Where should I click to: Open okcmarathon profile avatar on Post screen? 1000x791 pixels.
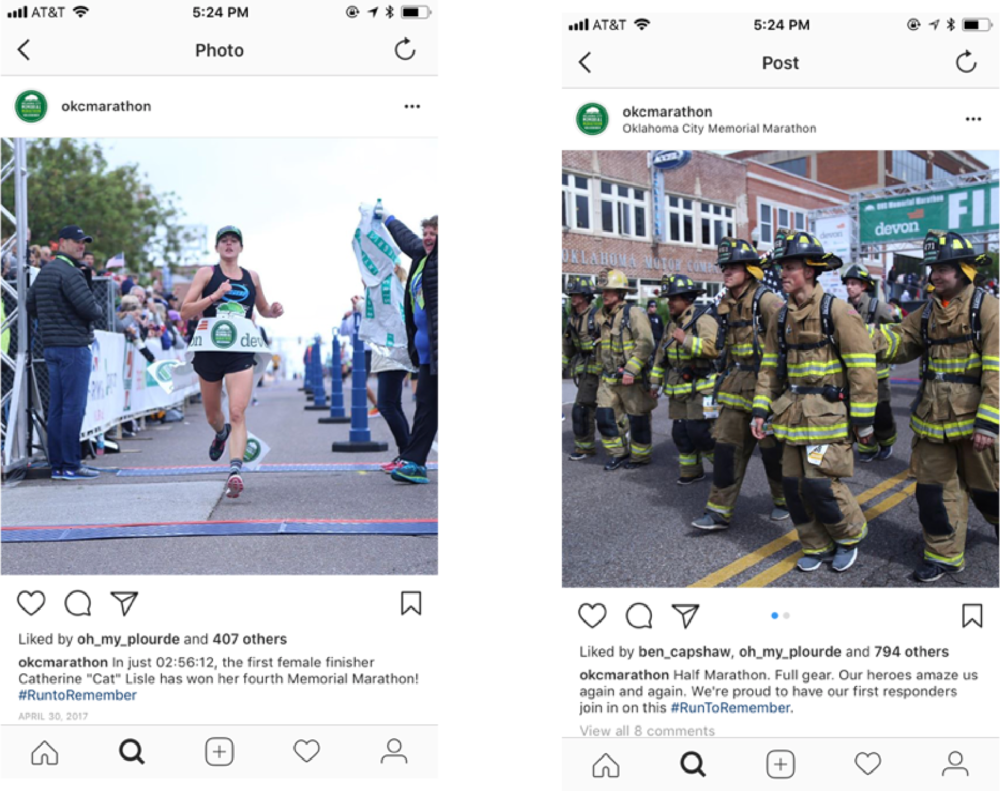592,119
